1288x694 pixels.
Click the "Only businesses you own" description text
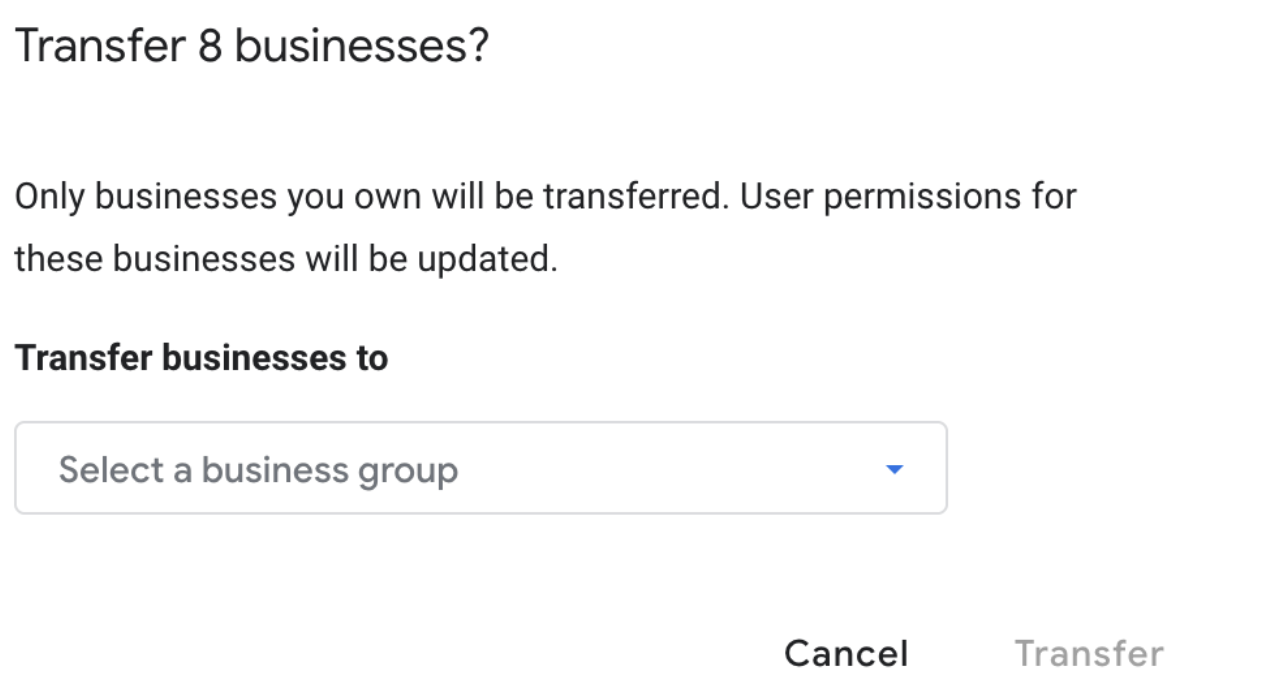220,197
